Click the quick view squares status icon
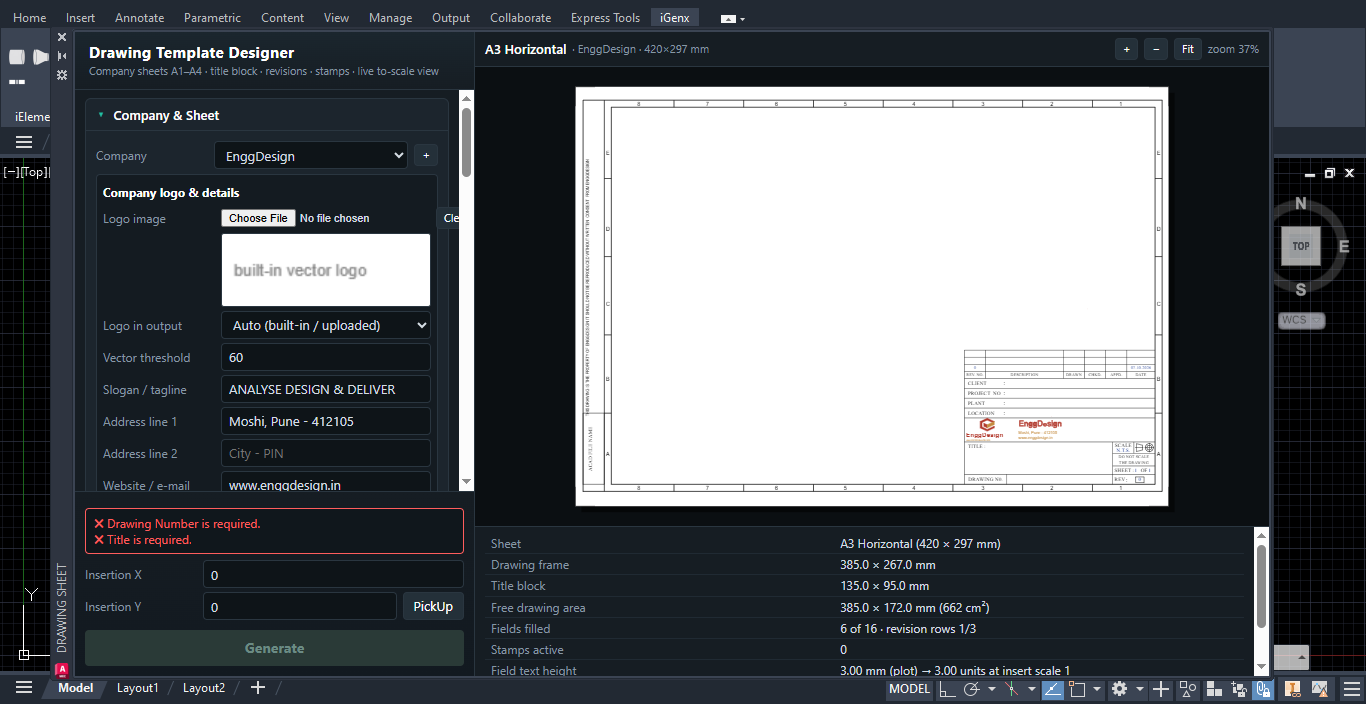This screenshot has width=1366, height=709. 1215,689
